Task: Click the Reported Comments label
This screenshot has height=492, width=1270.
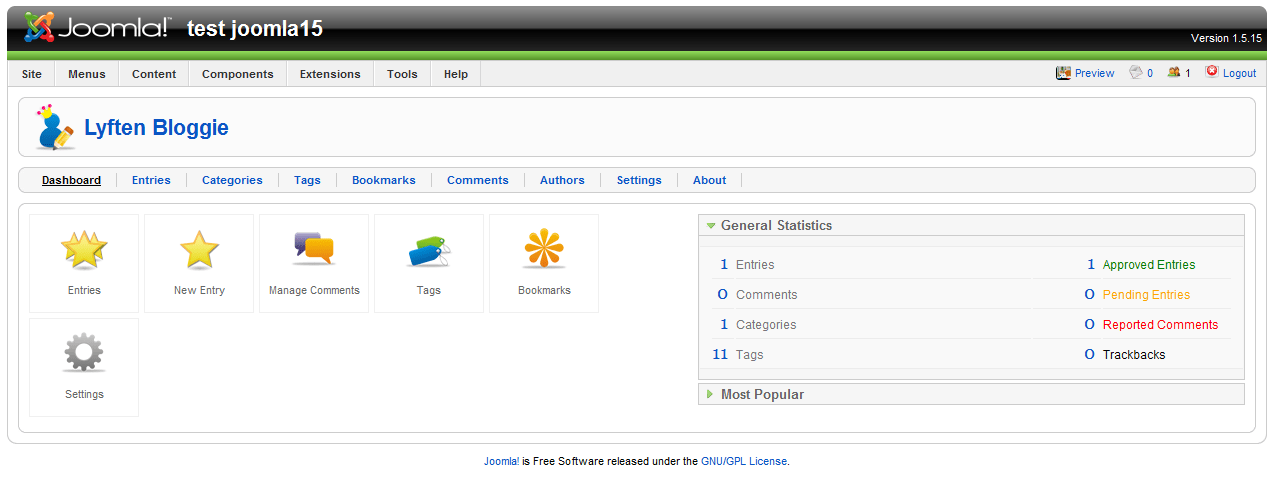Action: coord(1160,325)
